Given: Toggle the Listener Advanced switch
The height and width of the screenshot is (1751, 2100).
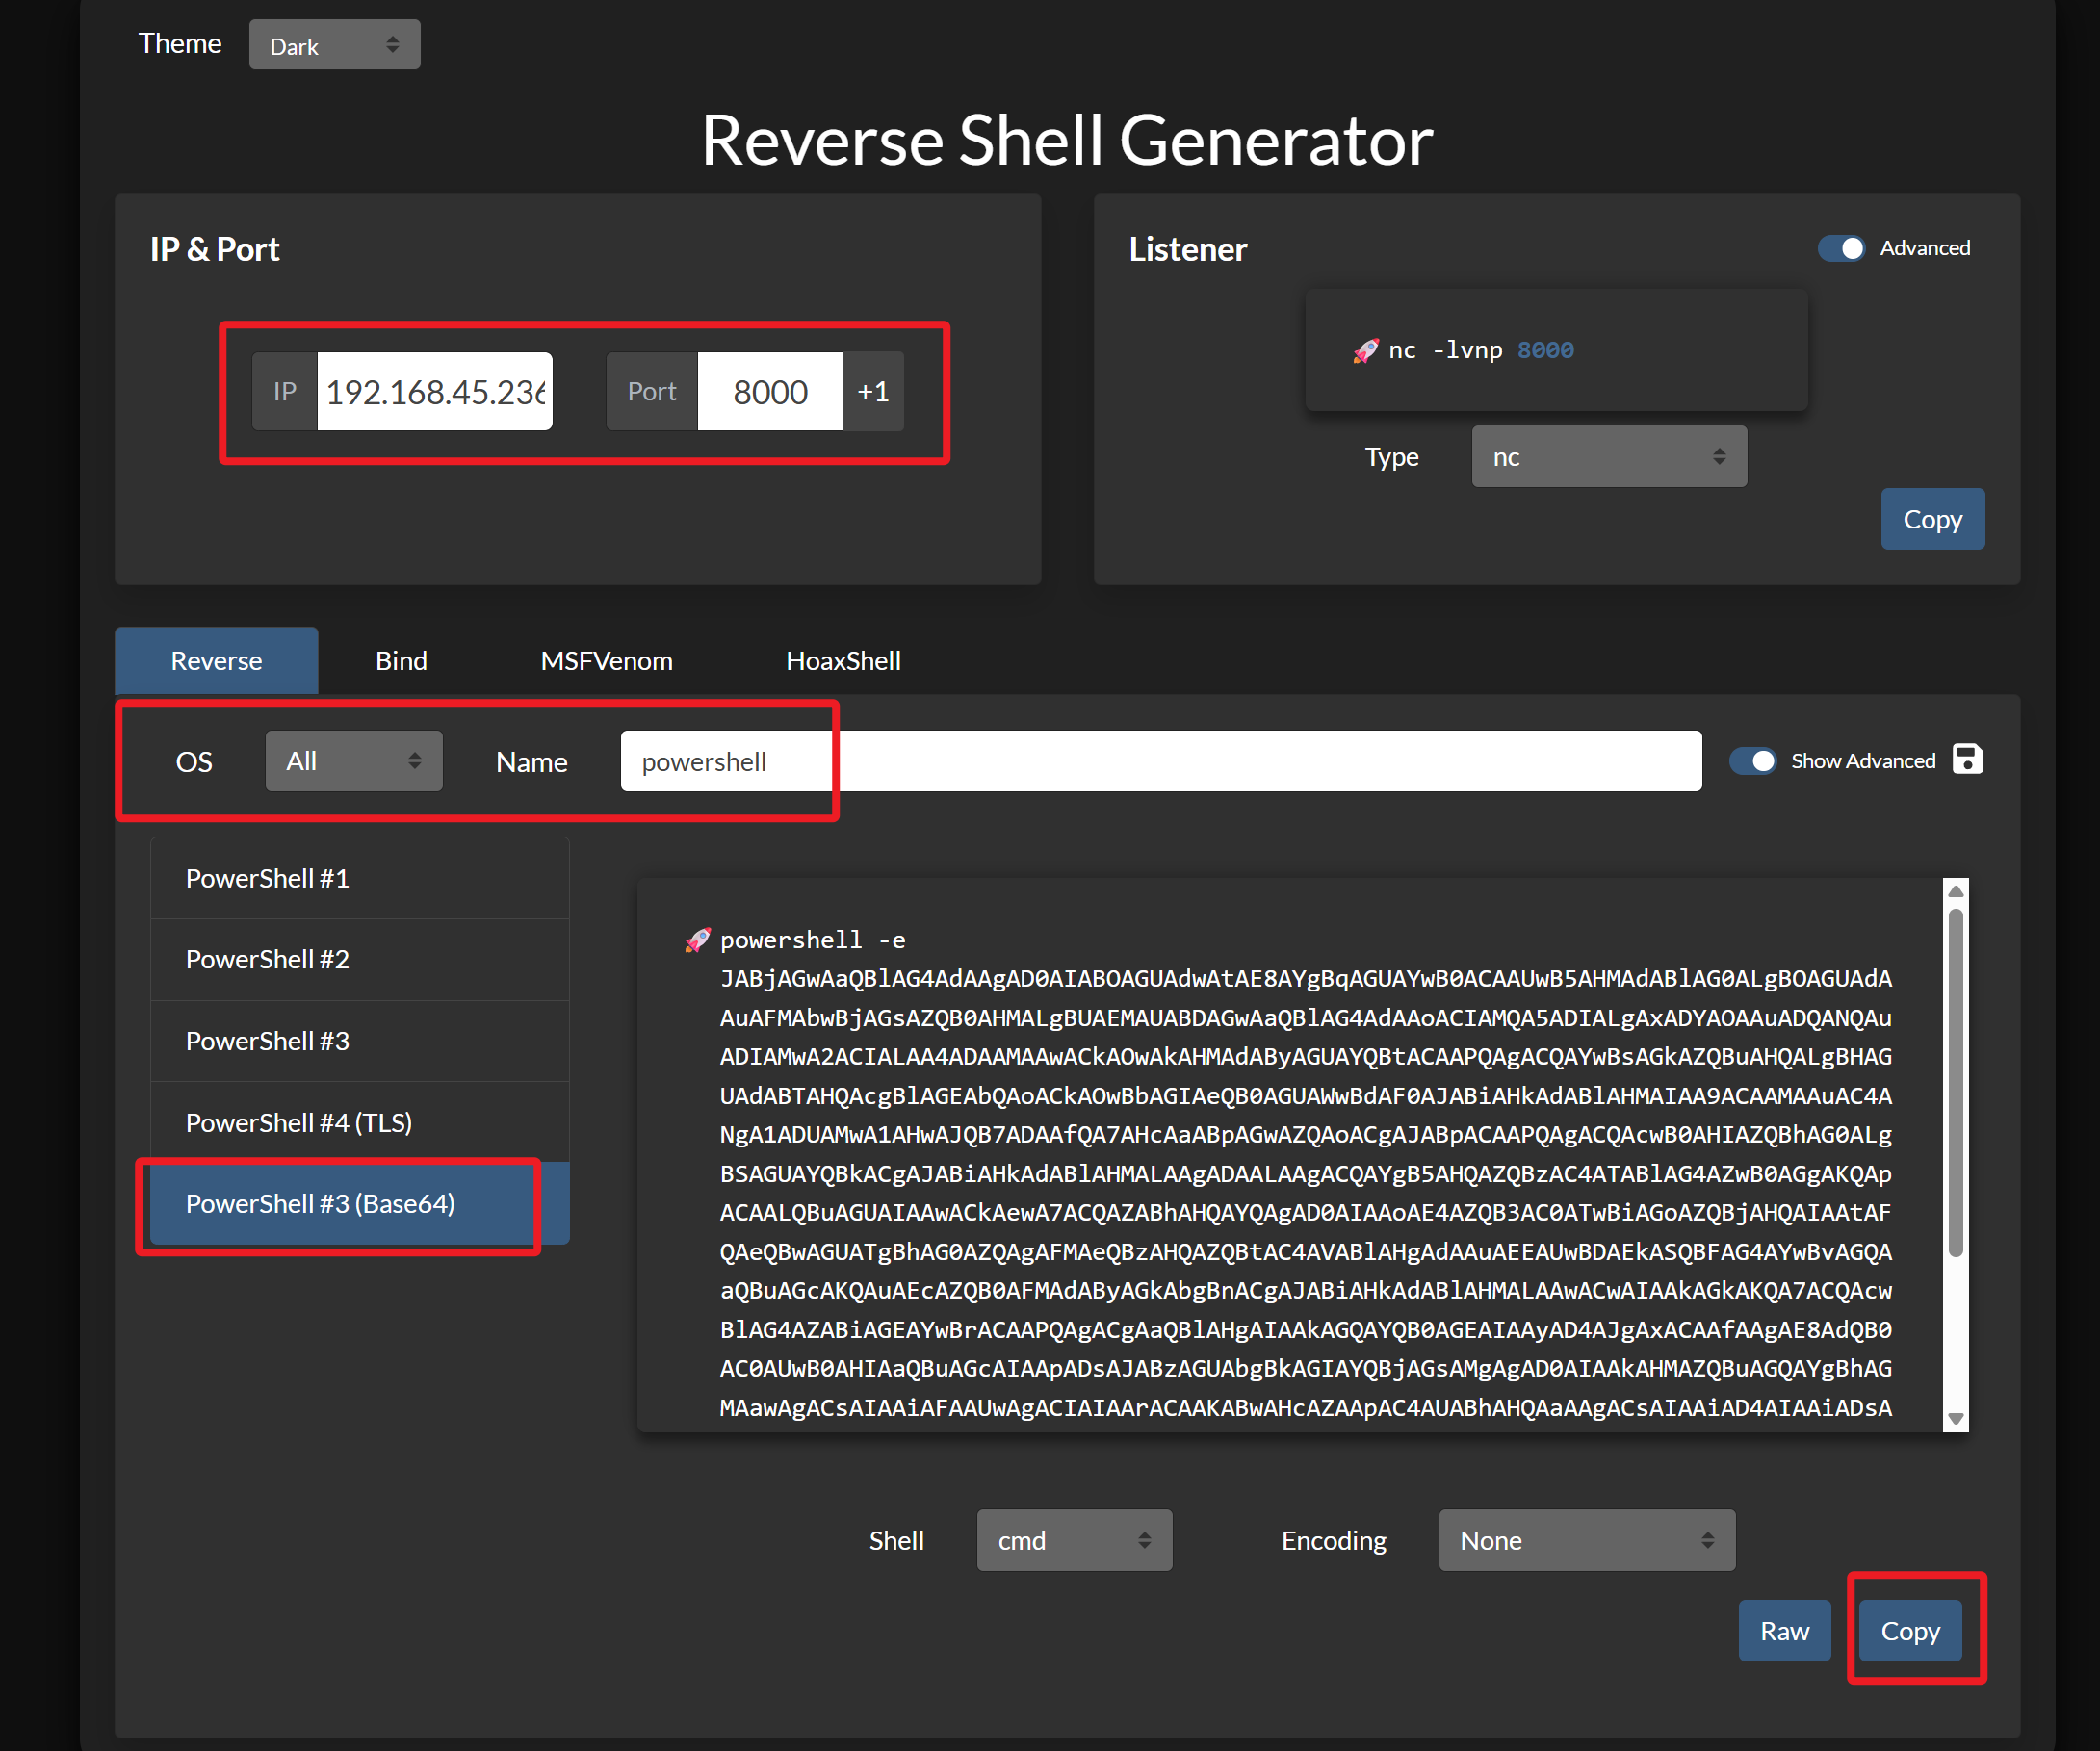Looking at the screenshot, I should tap(1841, 248).
